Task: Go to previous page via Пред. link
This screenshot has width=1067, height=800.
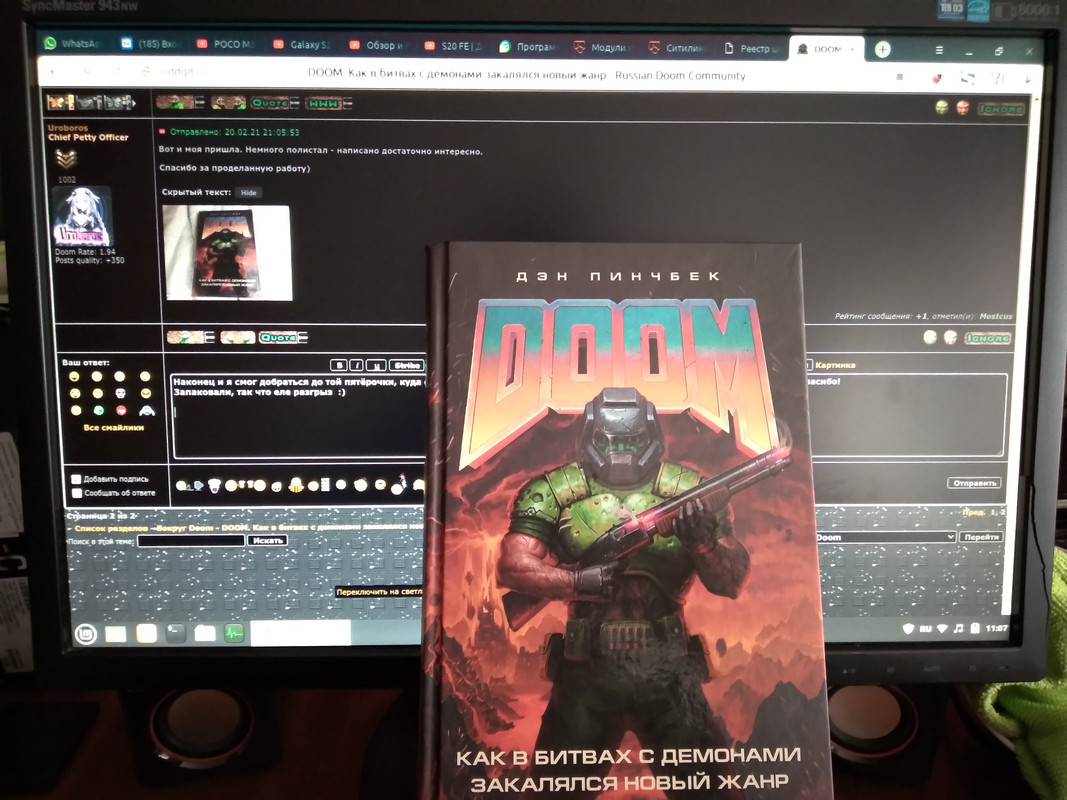Action: tap(974, 512)
